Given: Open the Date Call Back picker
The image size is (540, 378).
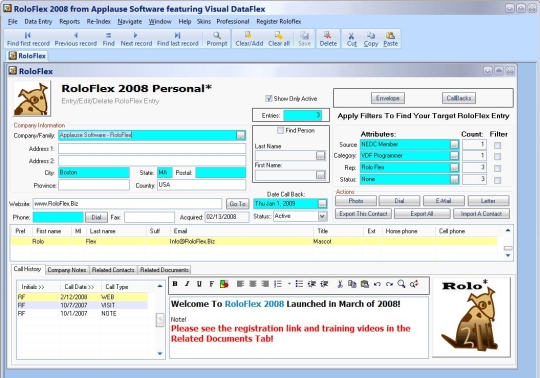Looking at the screenshot, I should click(322, 204).
